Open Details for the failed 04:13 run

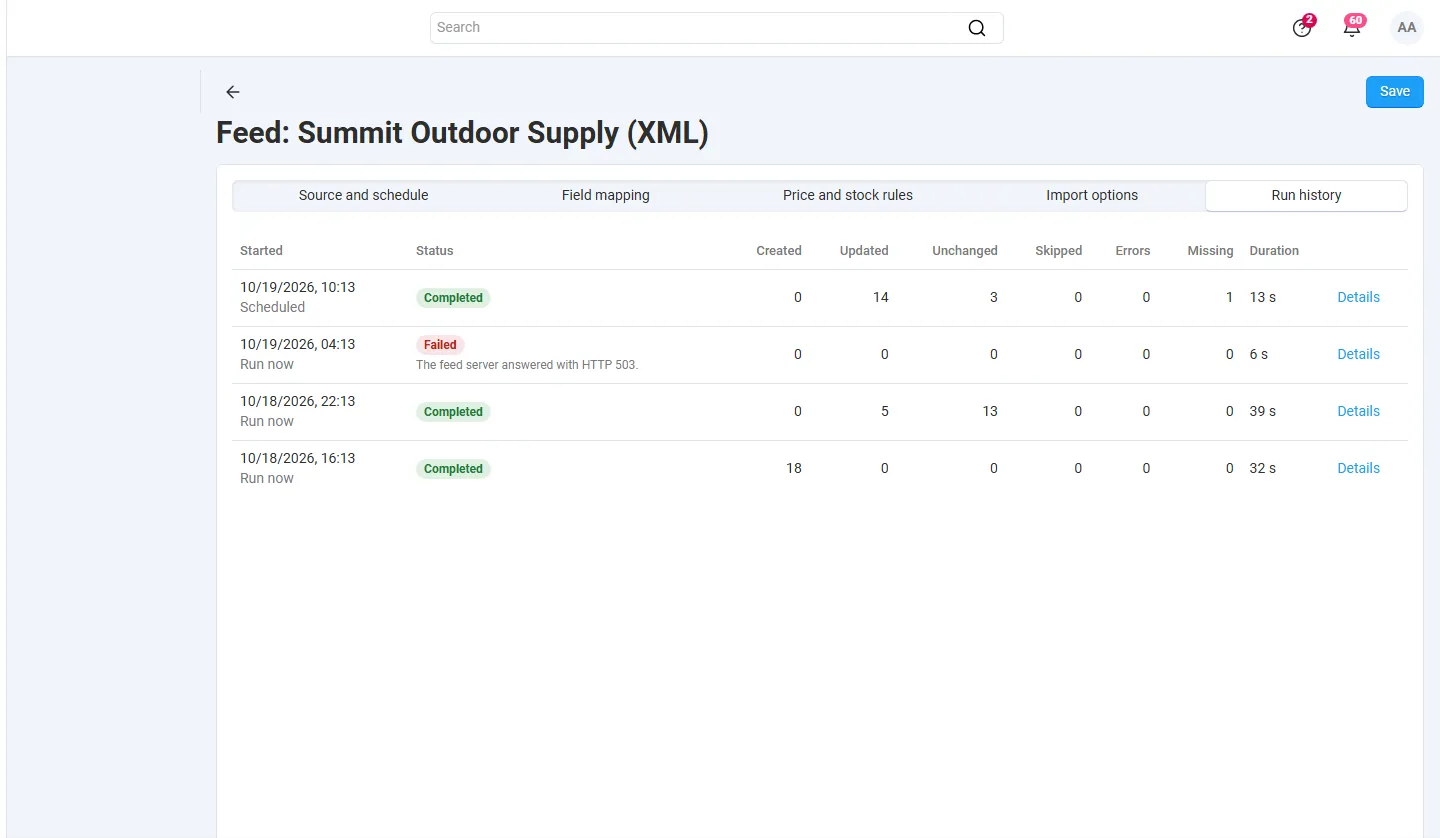(x=1358, y=355)
